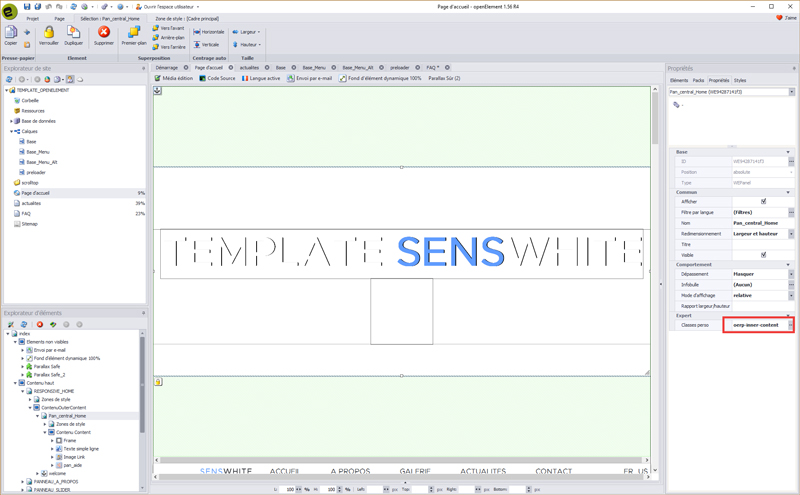Screen dimensions: 800x495
Task: Click Parallax Sûr (2) item
Action: coord(444,78)
